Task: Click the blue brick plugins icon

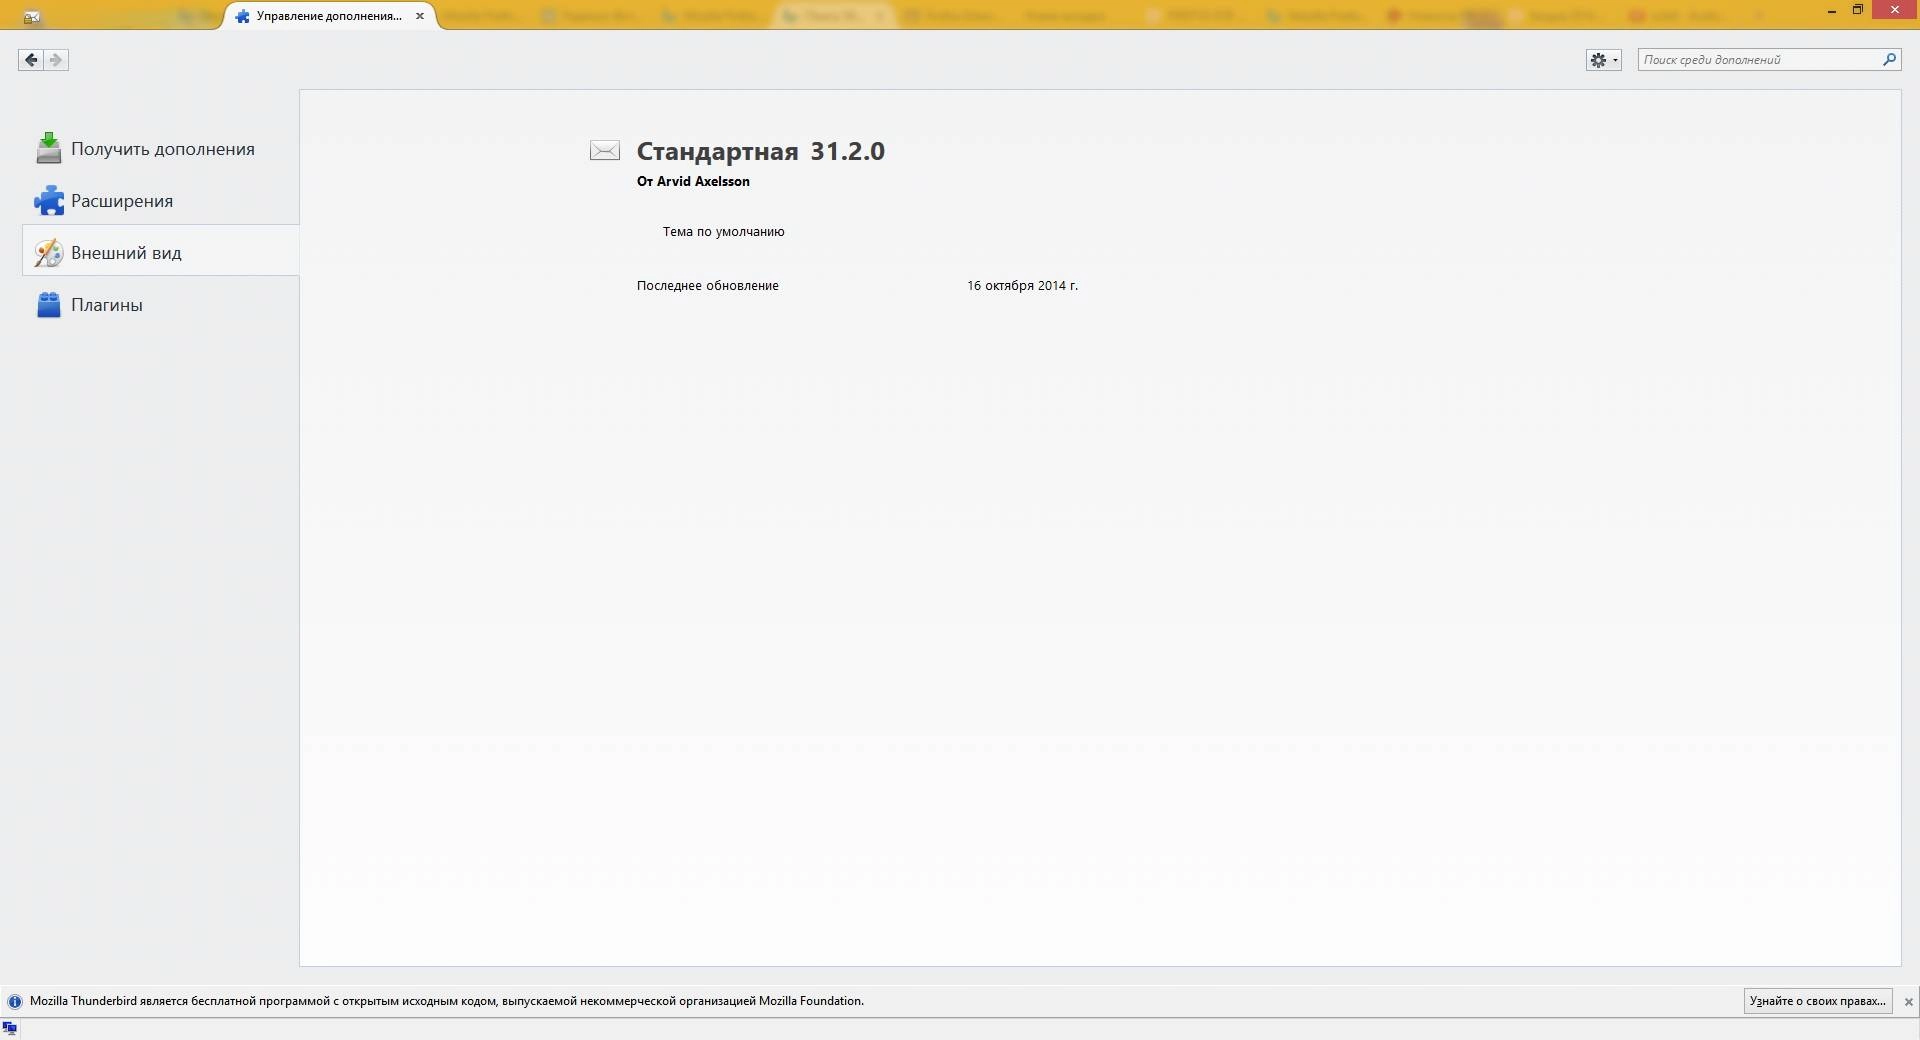Action: pos(48,305)
